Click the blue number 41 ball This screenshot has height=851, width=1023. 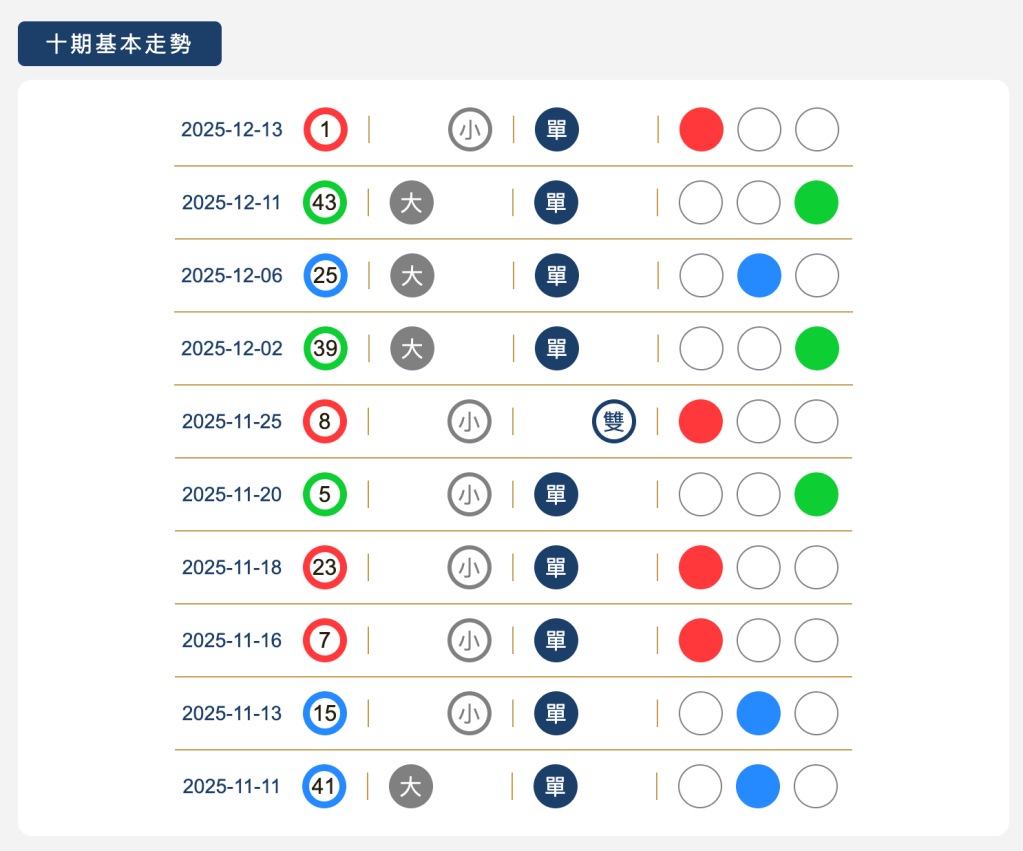pyautogui.click(x=324, y=786)
